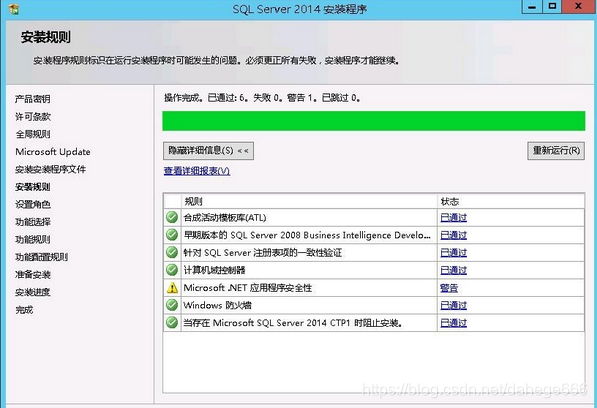Click rule text 针对 SQL Server 注册表项的一致性验证
This screenshot has width=597, height=408.
tap(263, 253)
